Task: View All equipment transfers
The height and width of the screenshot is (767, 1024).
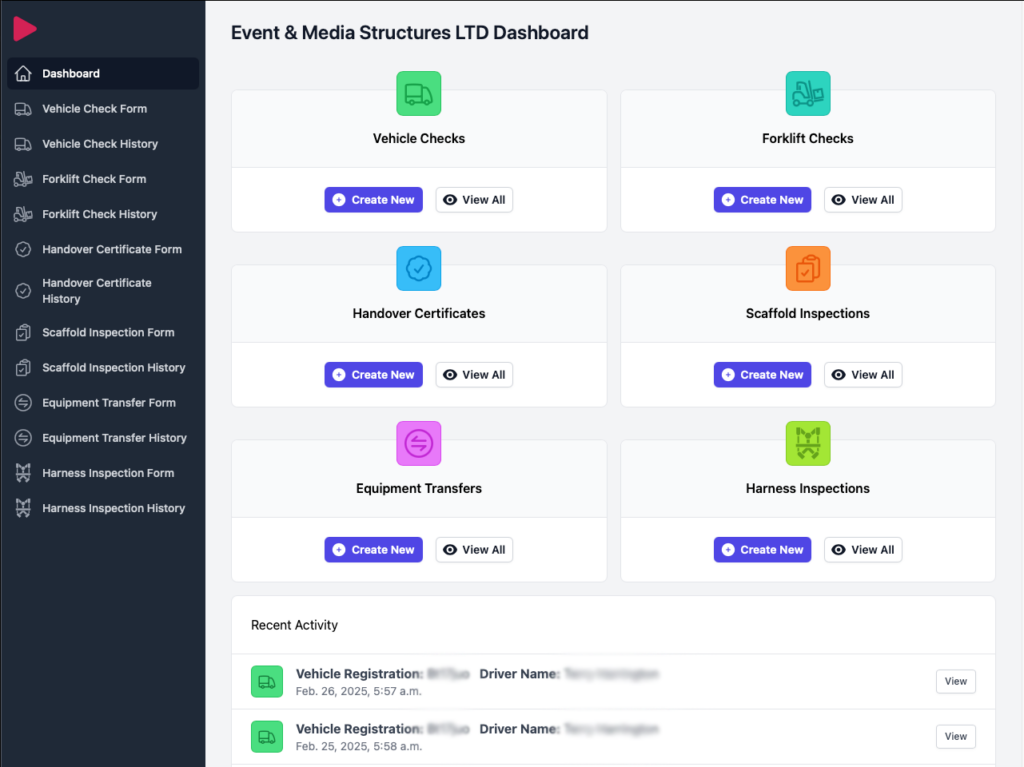Action: click(474, 550)
